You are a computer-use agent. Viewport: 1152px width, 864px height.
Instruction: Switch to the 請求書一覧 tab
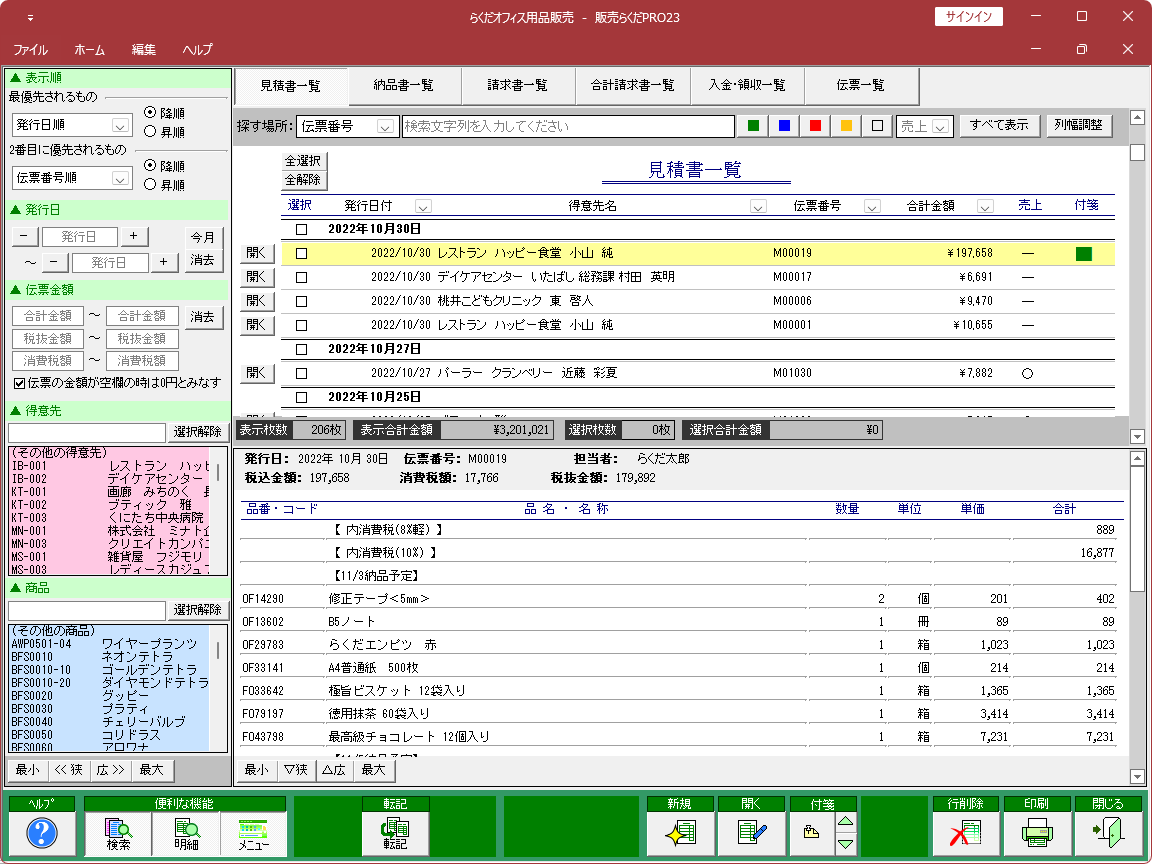click(517, 85)
